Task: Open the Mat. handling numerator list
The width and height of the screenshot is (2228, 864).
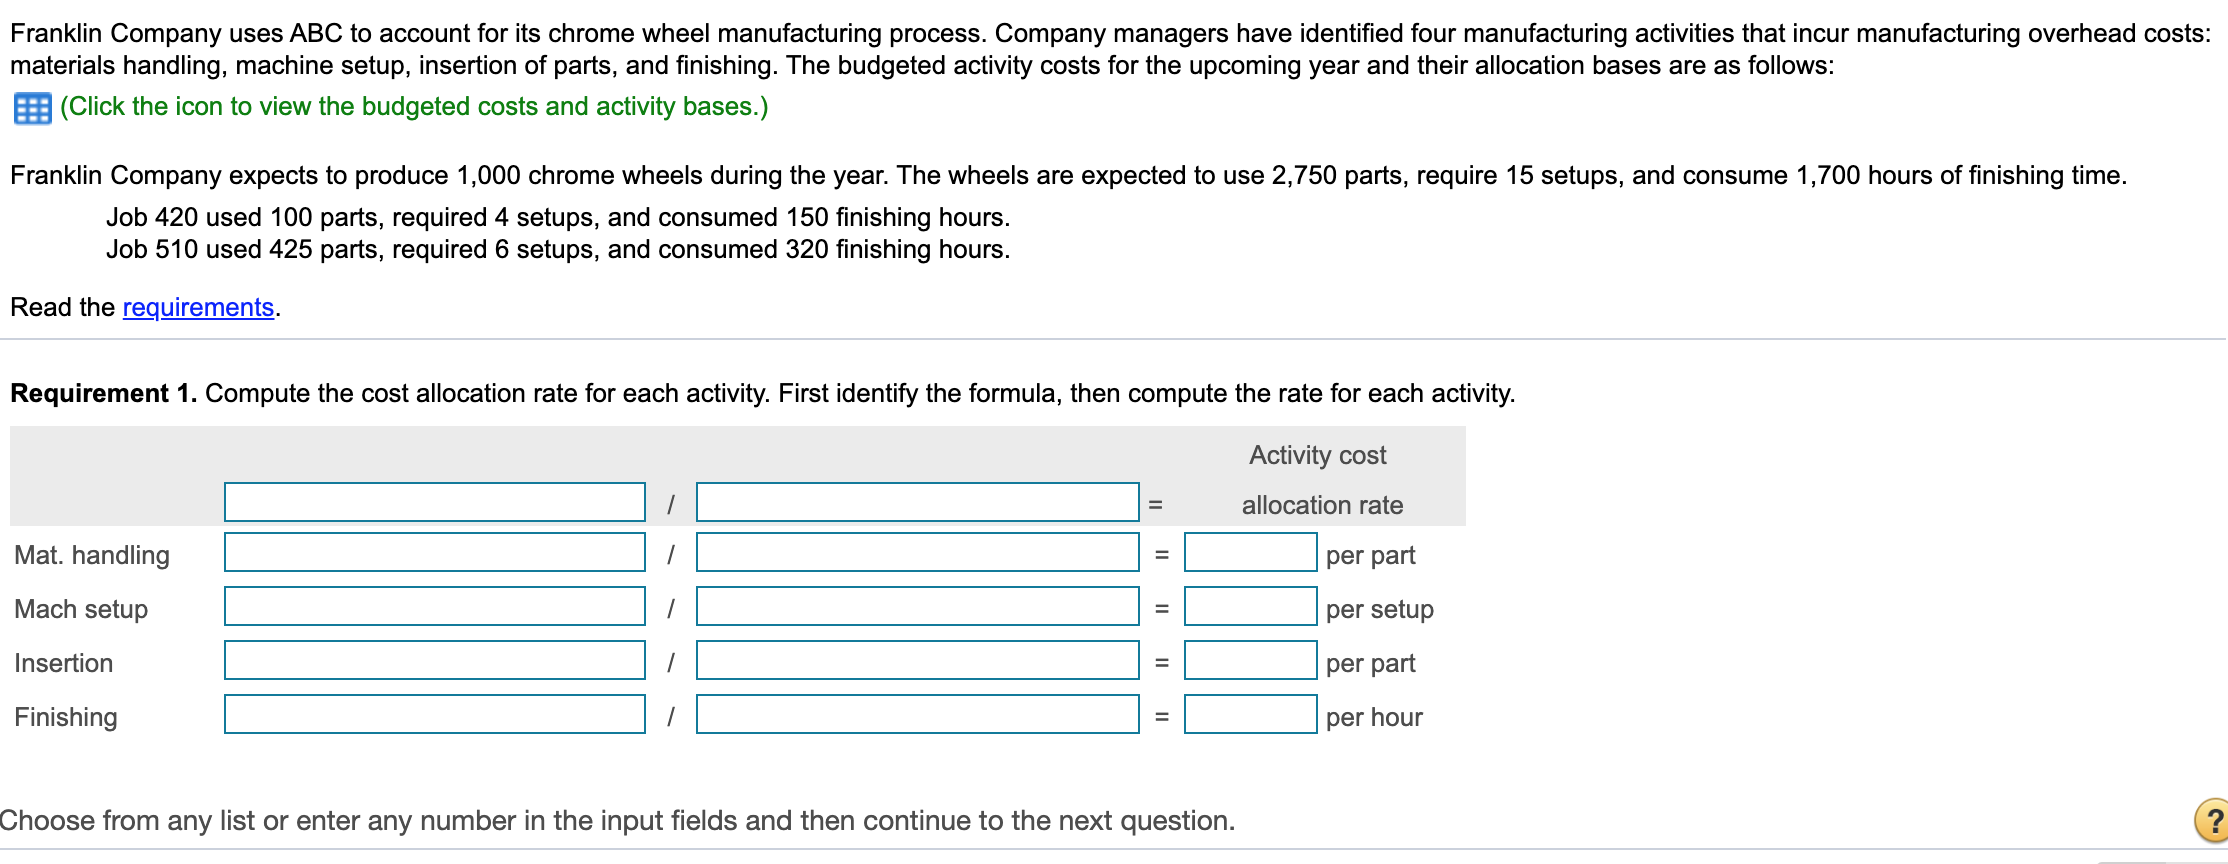Action: click(x=435, y=553)
